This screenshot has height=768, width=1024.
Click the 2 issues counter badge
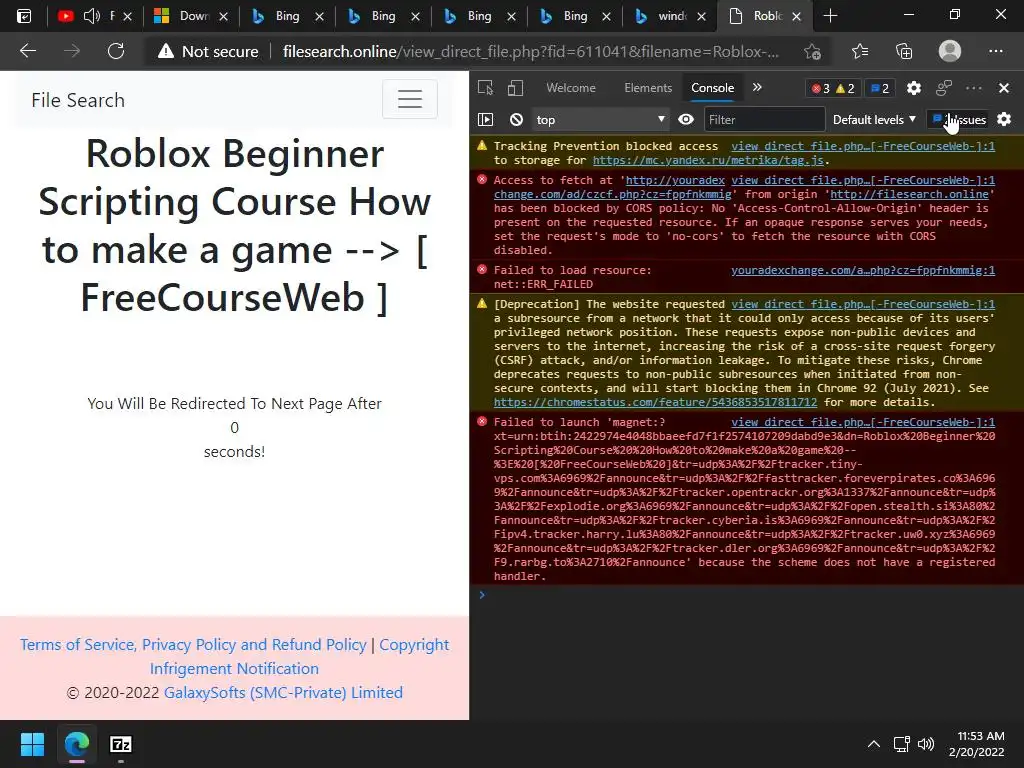(x=880, y=89)
